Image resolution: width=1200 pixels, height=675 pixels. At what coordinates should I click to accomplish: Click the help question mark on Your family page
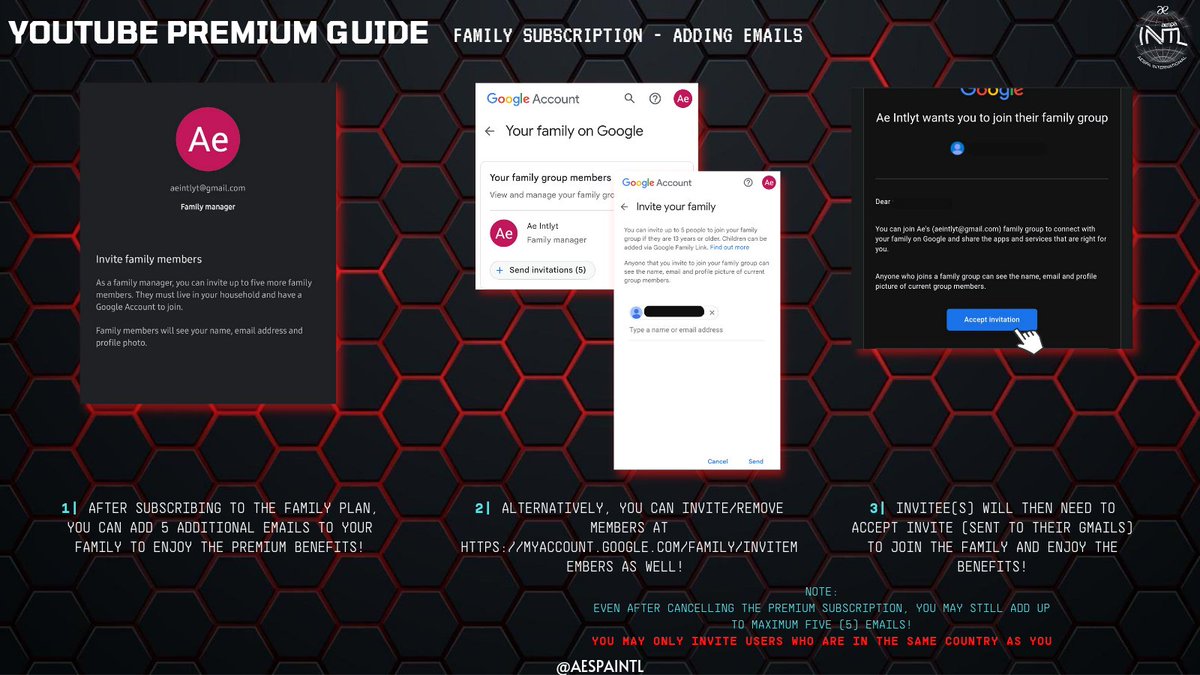coord(656,98)
